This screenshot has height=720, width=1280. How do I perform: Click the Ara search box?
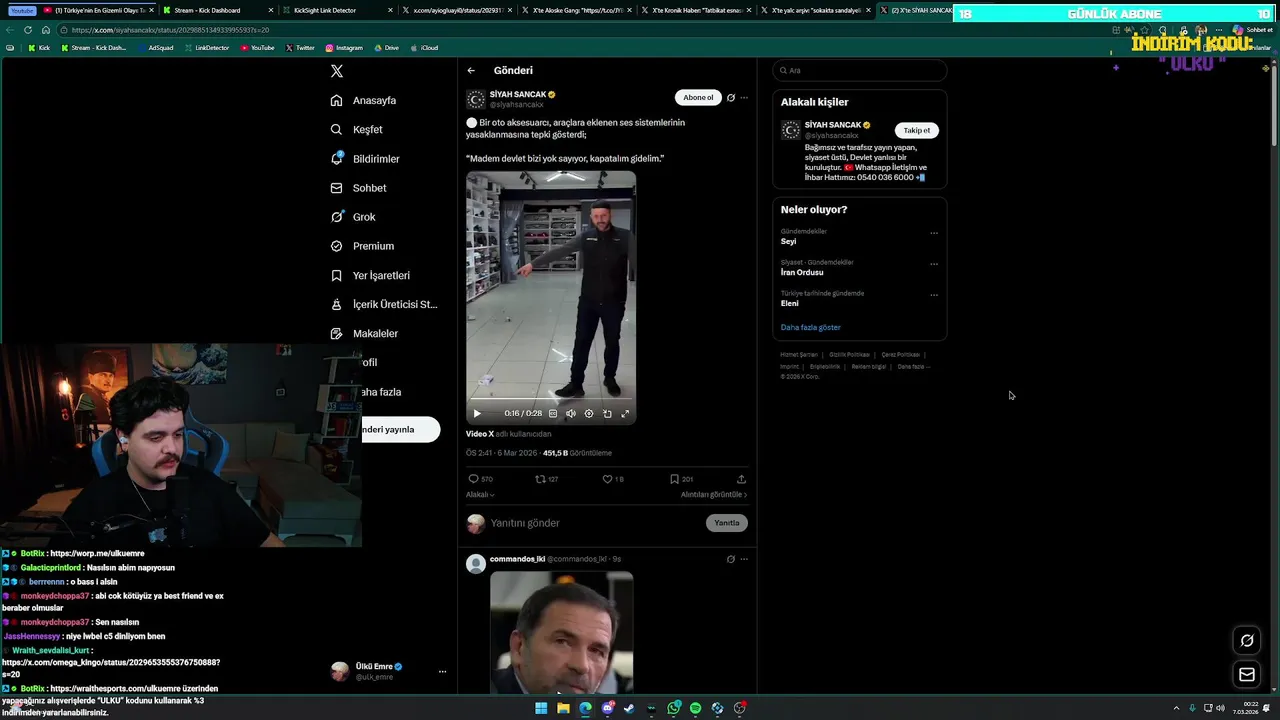click(860, 70)
